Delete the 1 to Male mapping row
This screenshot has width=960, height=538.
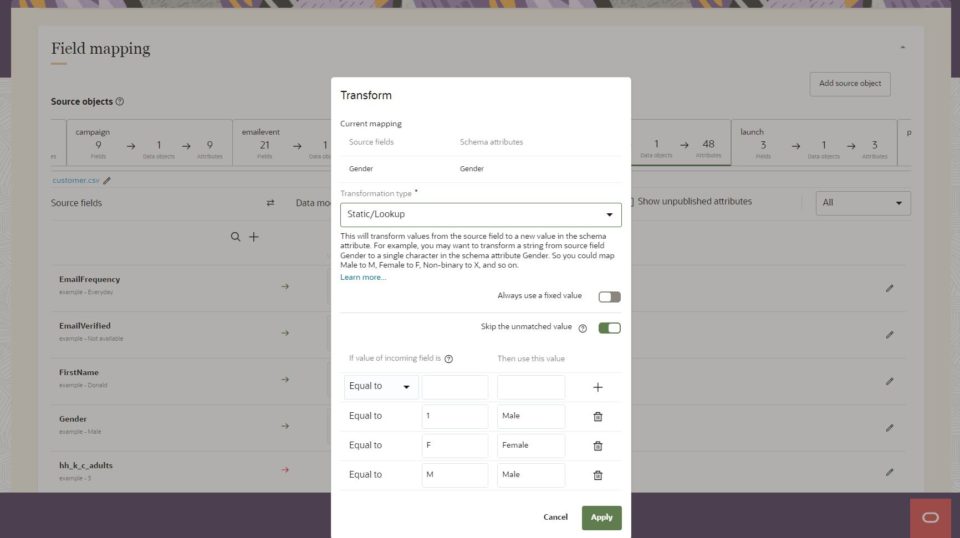pyautogui.click(x=598, y=416)
